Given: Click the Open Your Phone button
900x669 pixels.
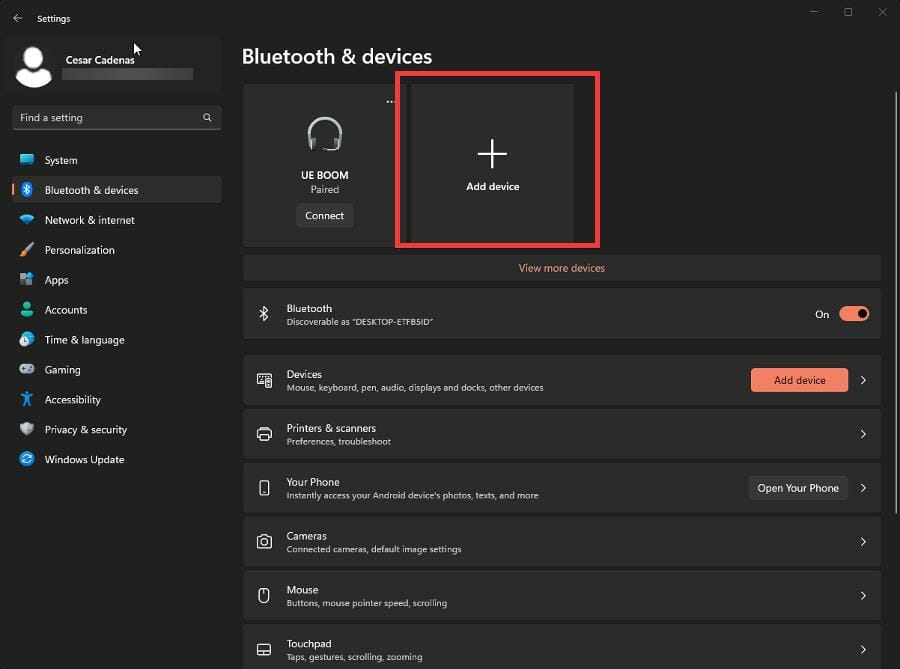Looking at the screenshot, I should click(797, 488).
